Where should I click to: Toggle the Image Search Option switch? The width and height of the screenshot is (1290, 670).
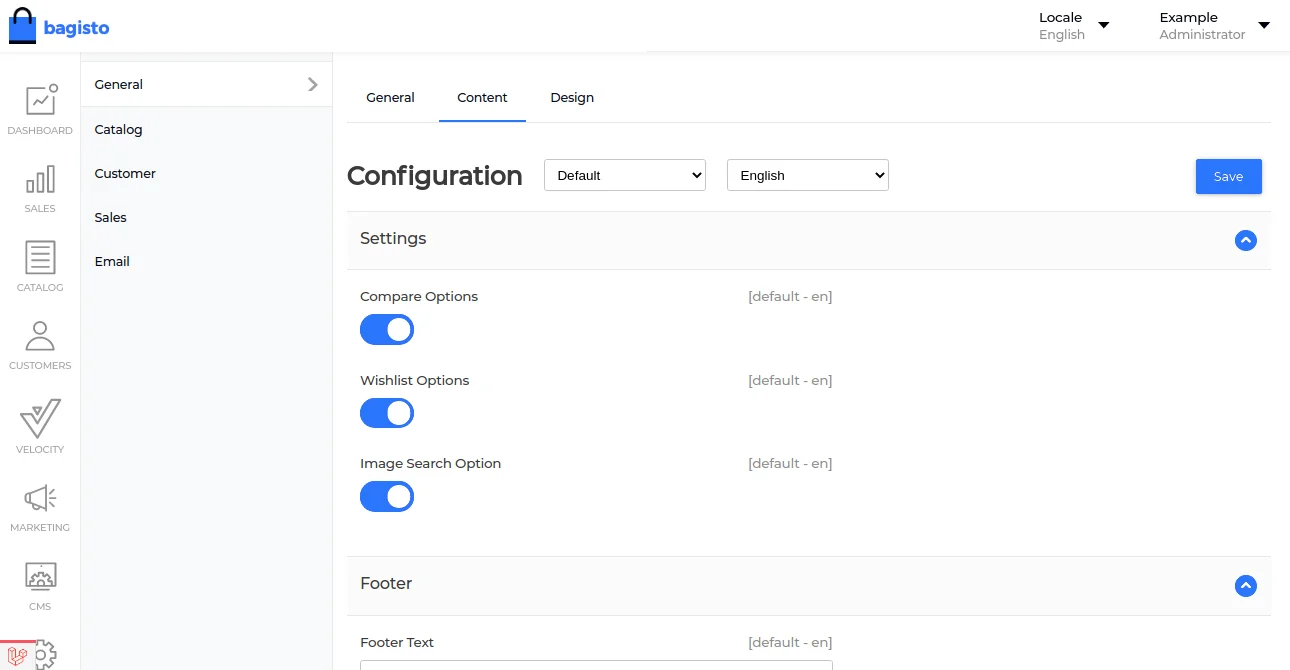click(x=387, y=497)
